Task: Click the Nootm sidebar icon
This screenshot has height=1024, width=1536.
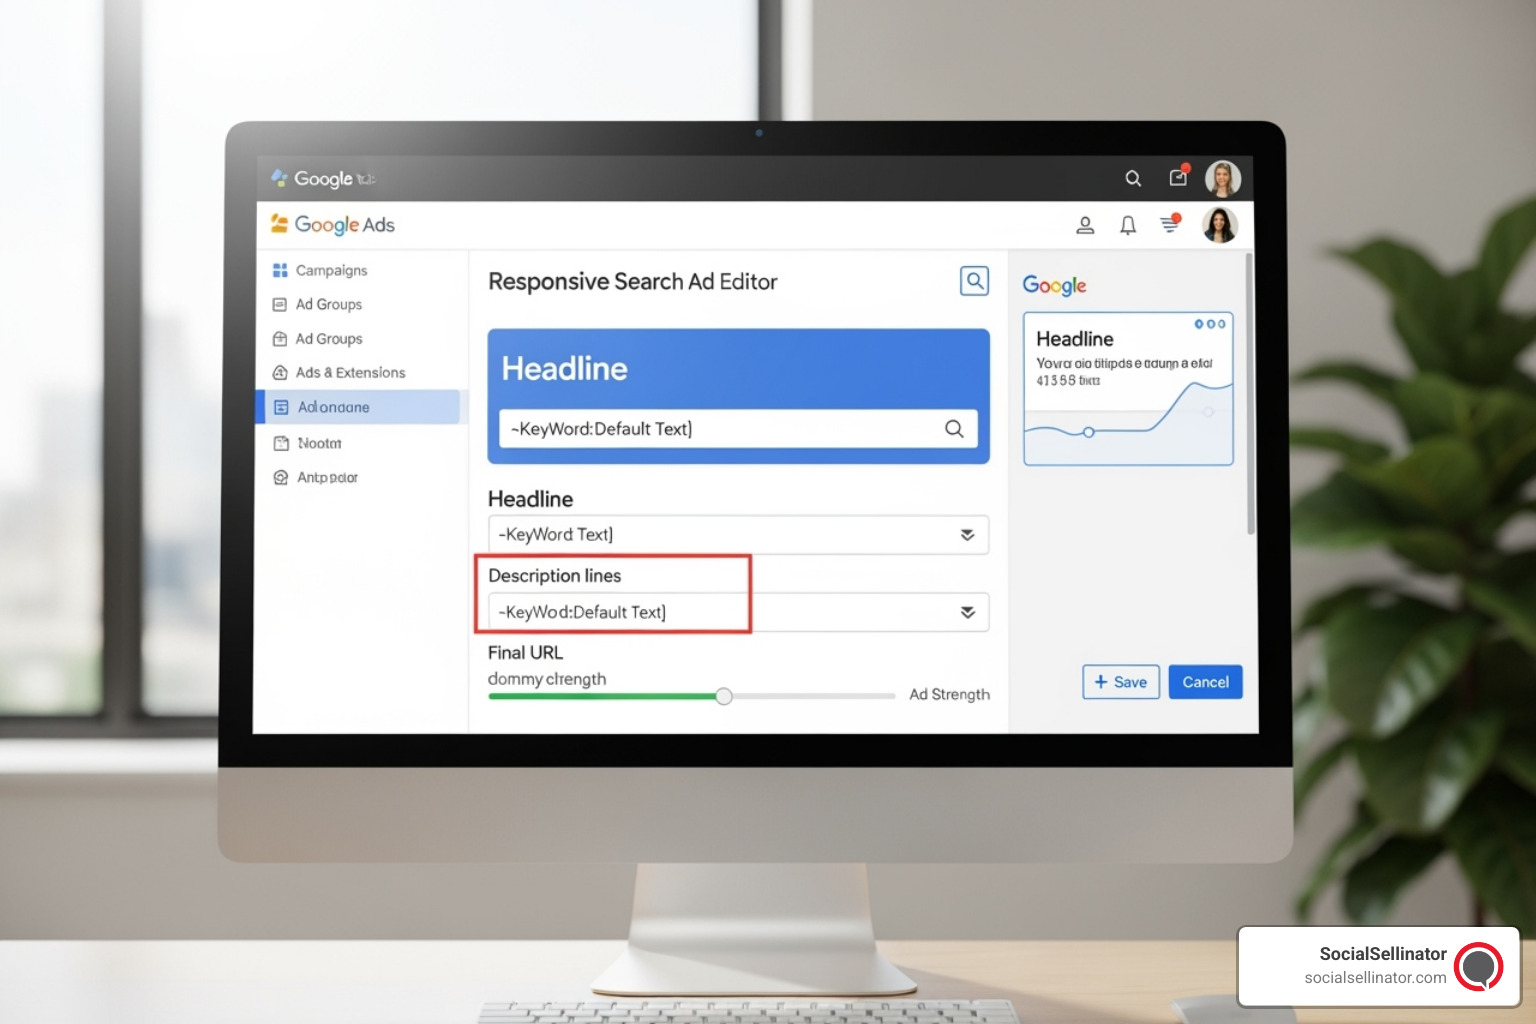Action: pyautogui.click(x=281, y=443)
